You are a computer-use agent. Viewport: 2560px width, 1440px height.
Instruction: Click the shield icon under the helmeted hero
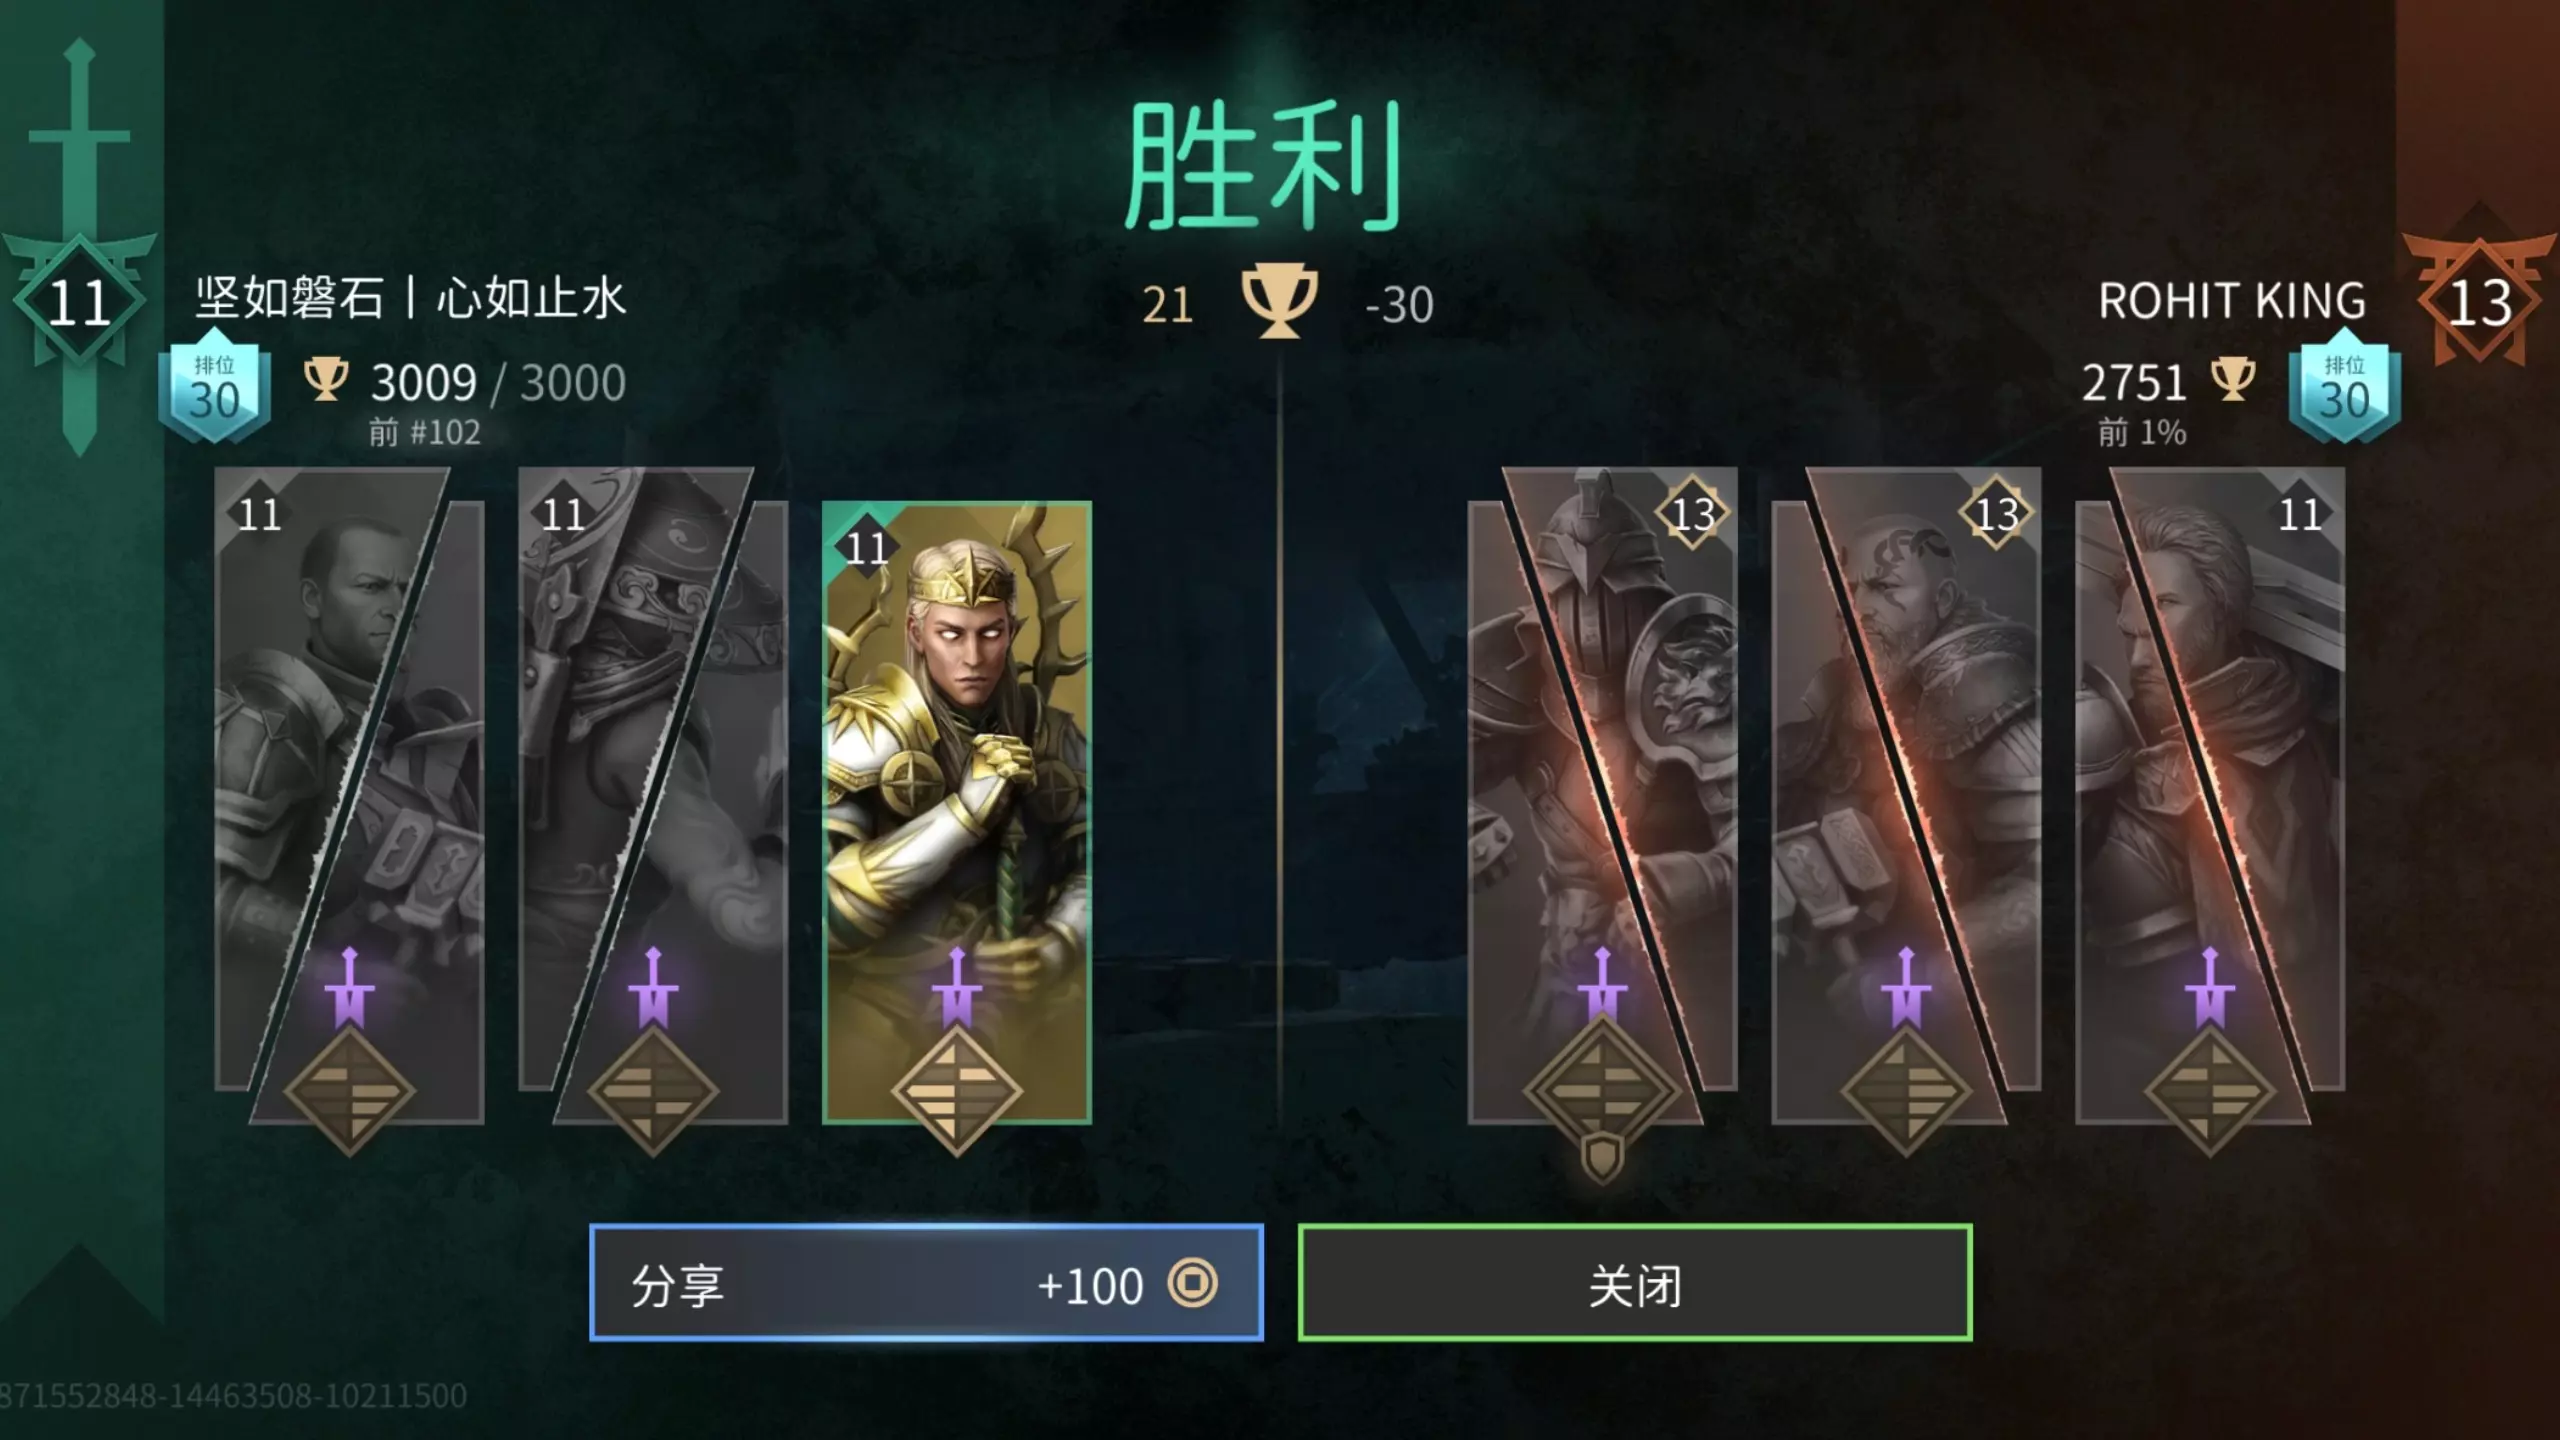(x=1602, y=1158)
